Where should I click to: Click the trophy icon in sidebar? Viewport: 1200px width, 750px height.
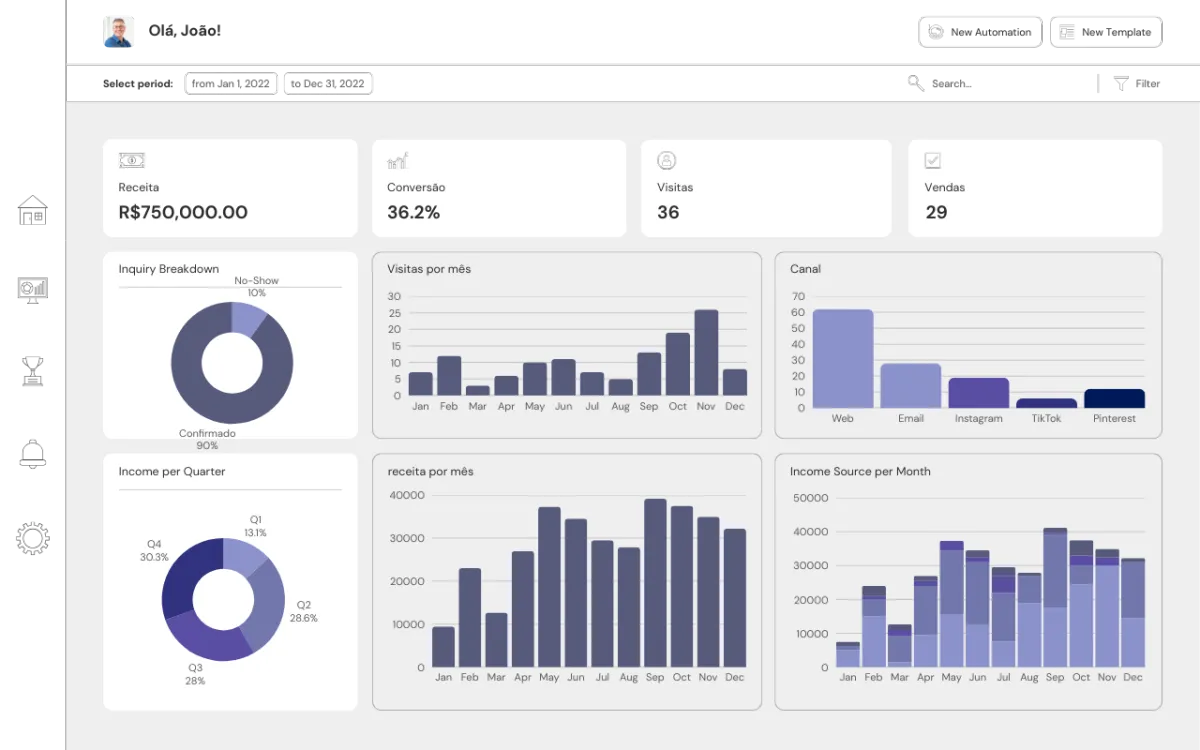(33, 371)
